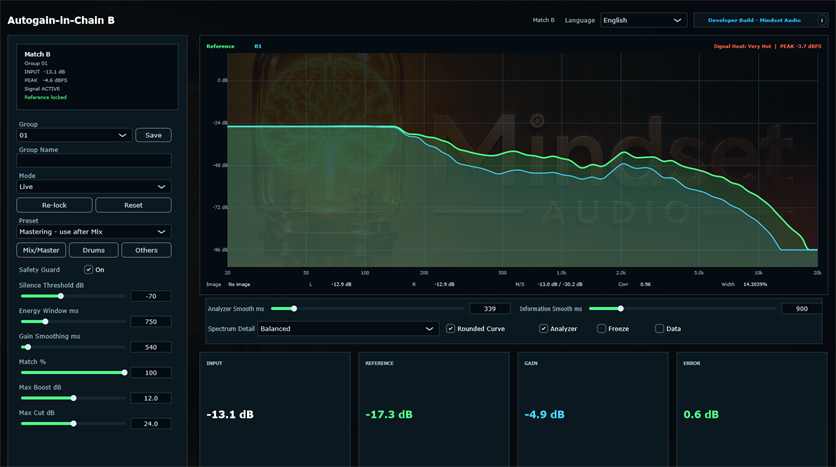The height and width of the screenshot is (467, 836).
Task: Click the Reference legend label on graph
Action: click(220, 46)
